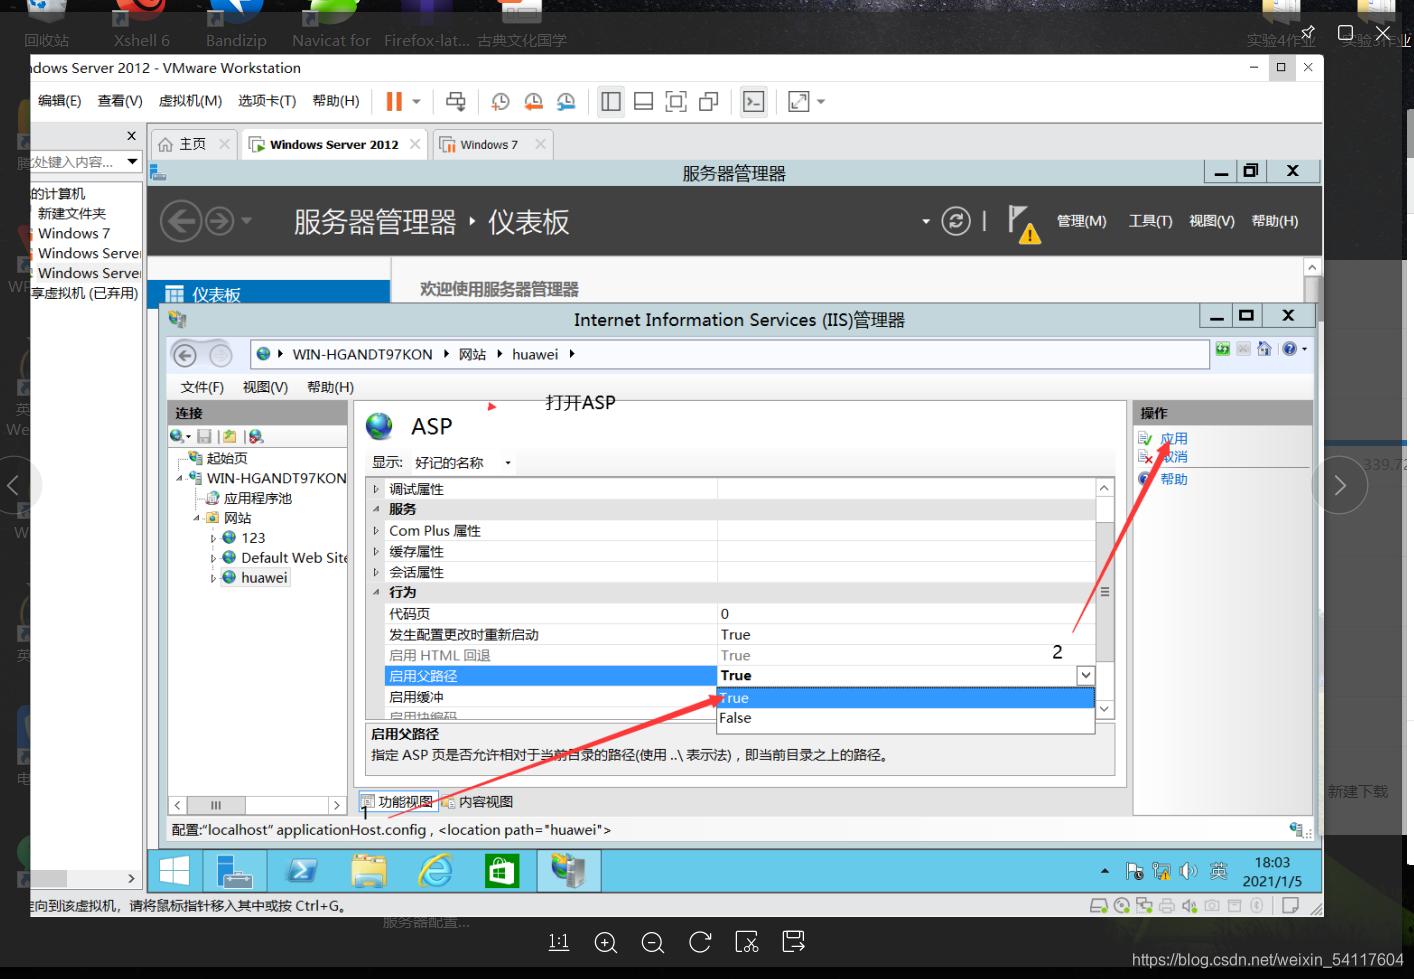This screenshot has width=1414, height=979.
Task: Switch to the 主页 tab
Action: (x=192, y=144)
